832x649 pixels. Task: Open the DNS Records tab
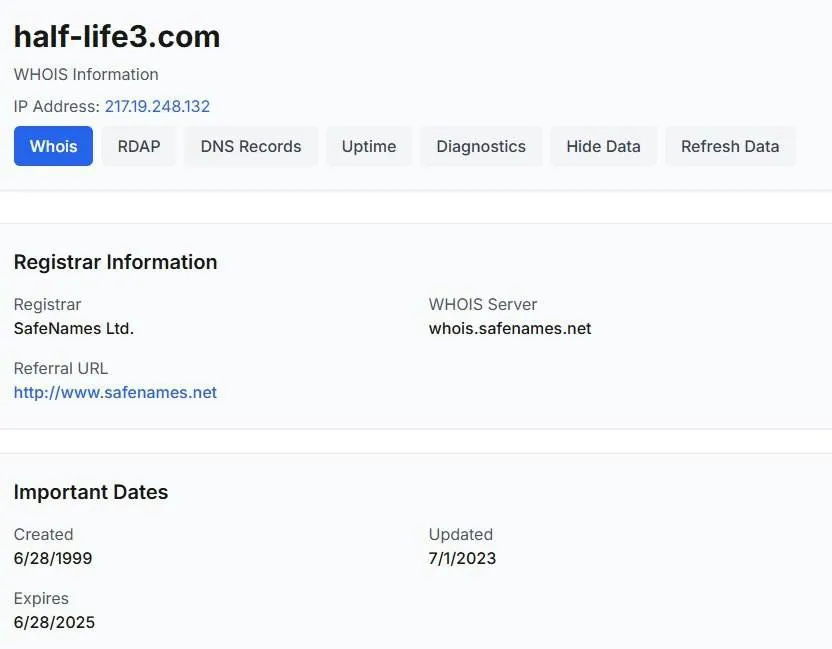coord(251,146)
